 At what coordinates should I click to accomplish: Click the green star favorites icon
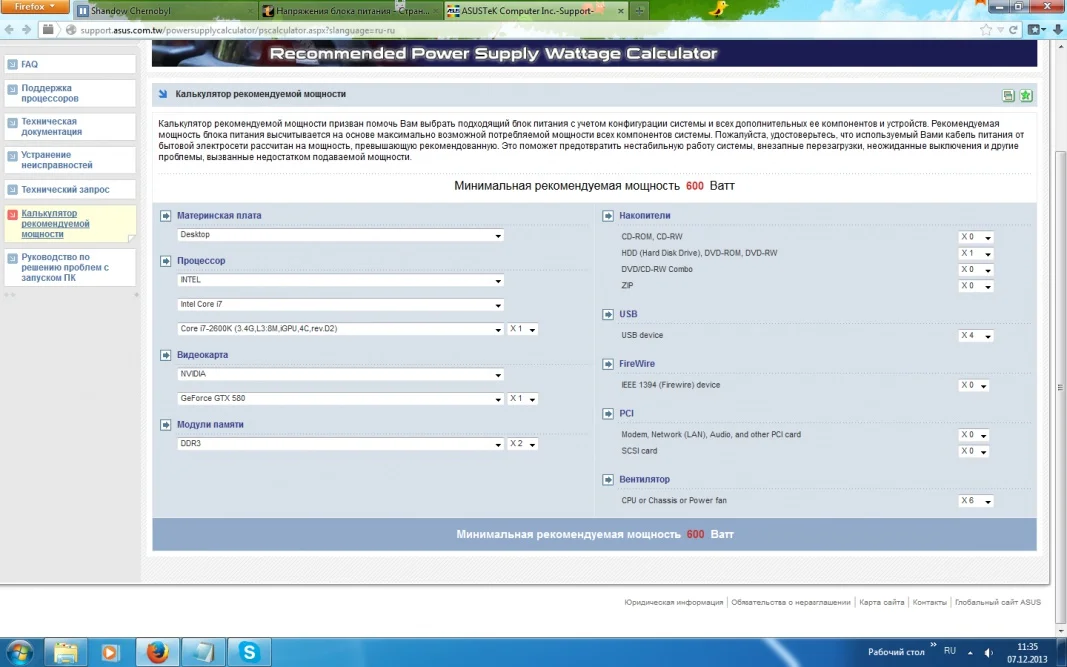coord(1025,96)
